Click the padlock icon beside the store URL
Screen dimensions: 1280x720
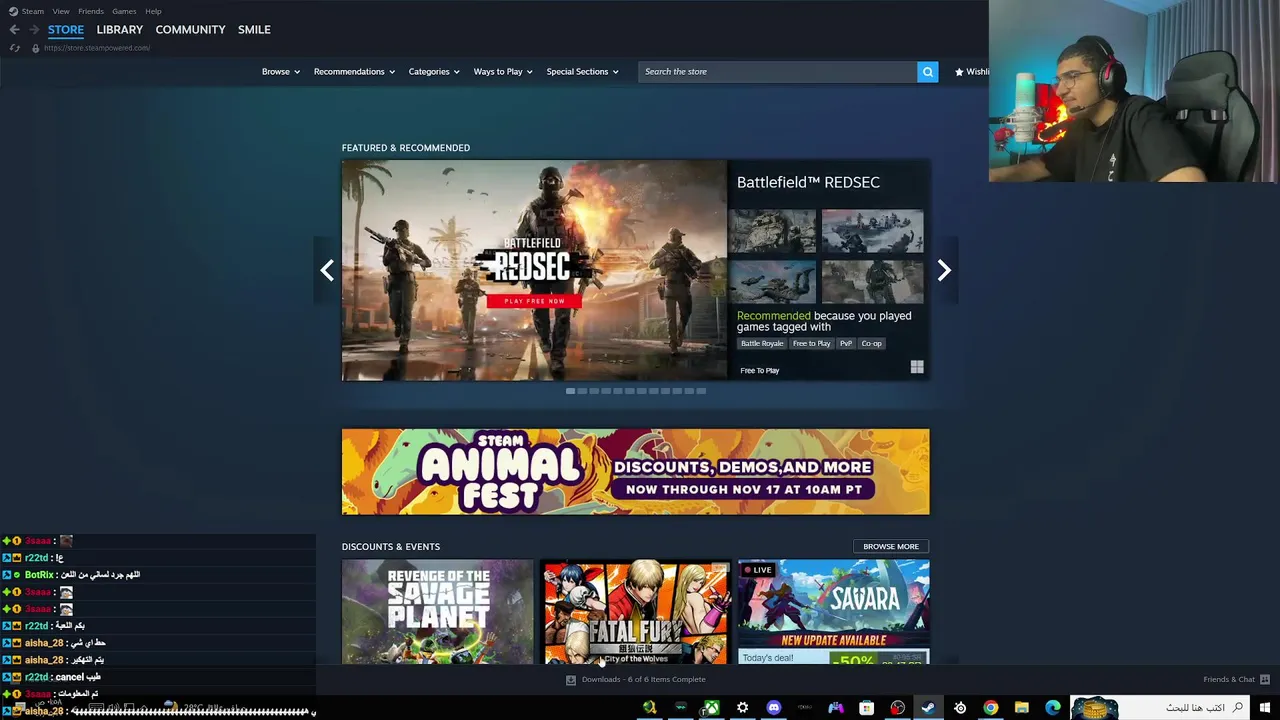pyautogui.click(x=35, y=48)
